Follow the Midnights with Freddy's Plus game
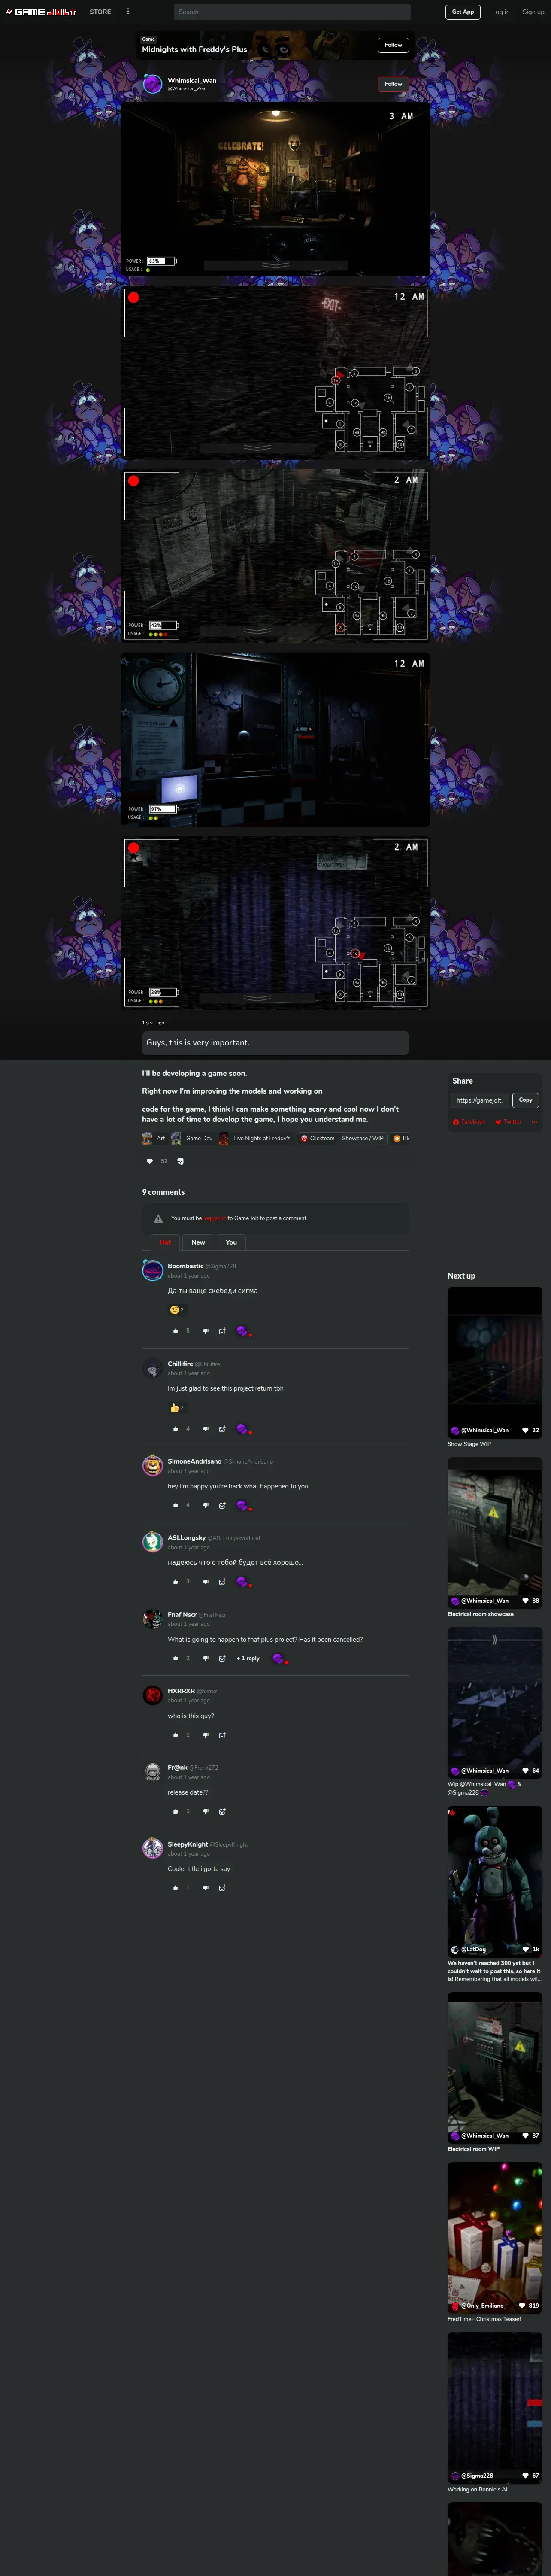The width and height of the screenshot is (551, 2576). (x=394, y=45)
